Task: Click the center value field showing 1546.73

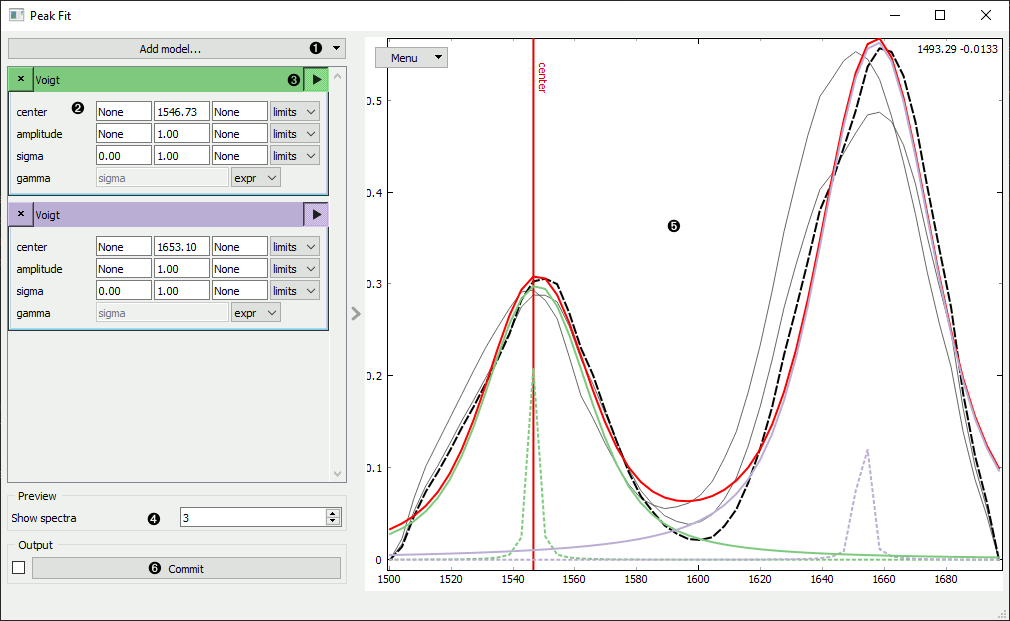Action: (x=182, y=111)
